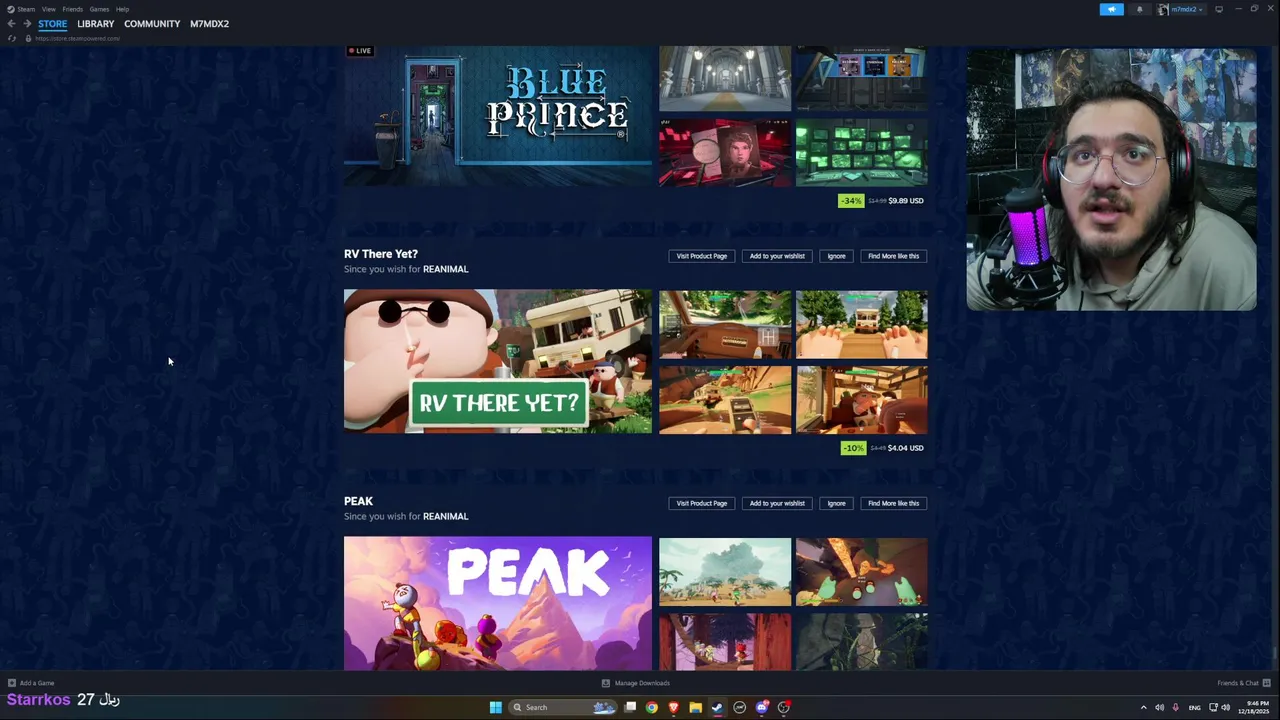Open Brave browser from the taskbar
This screenshot has width=1280, height=720.
coord(674,707)
